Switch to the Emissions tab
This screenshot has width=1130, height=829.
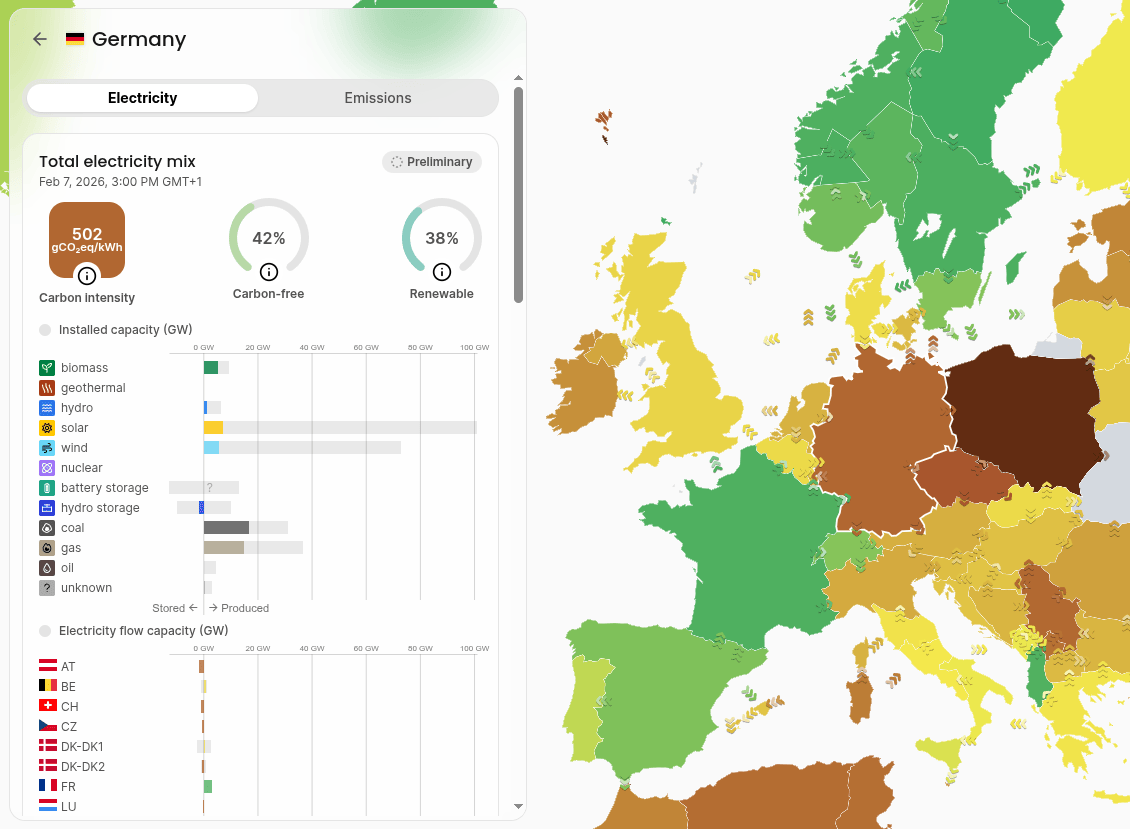pos(378,98)
